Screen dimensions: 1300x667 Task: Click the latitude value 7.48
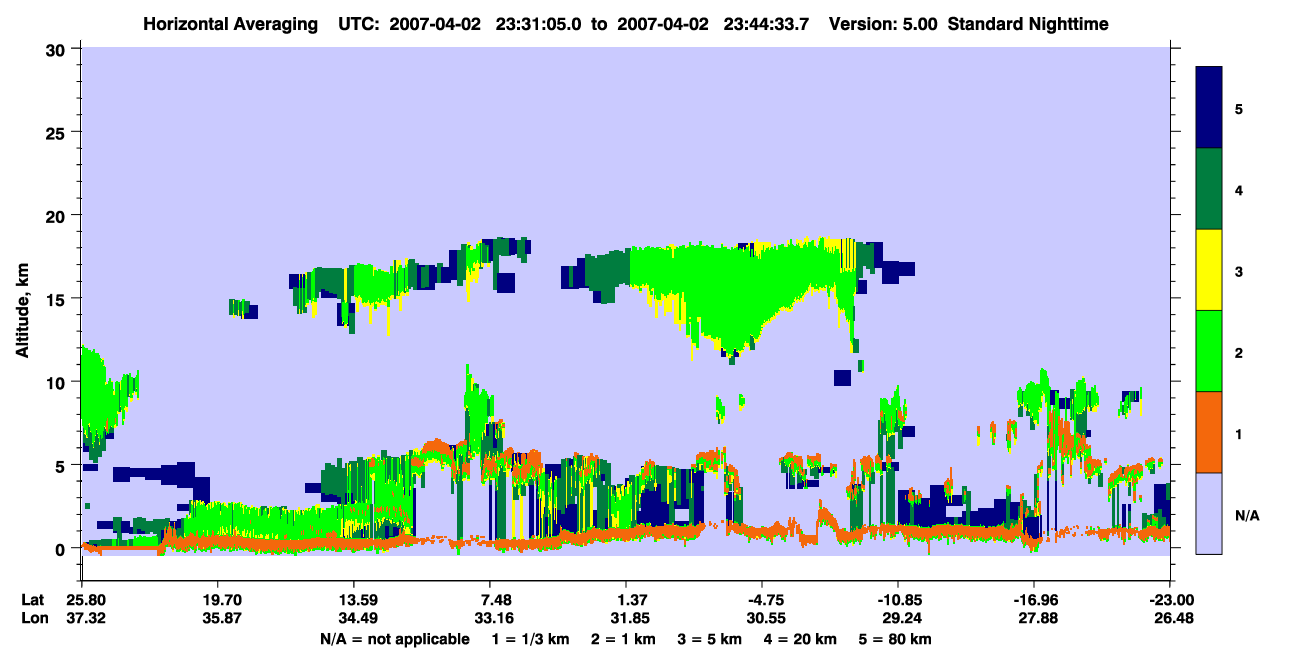coord(494,600)
